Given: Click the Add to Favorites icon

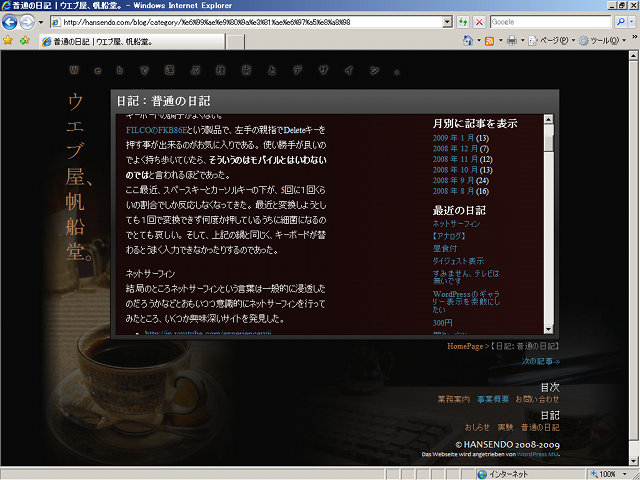Looking at the screenshot, I should [24, 41].
